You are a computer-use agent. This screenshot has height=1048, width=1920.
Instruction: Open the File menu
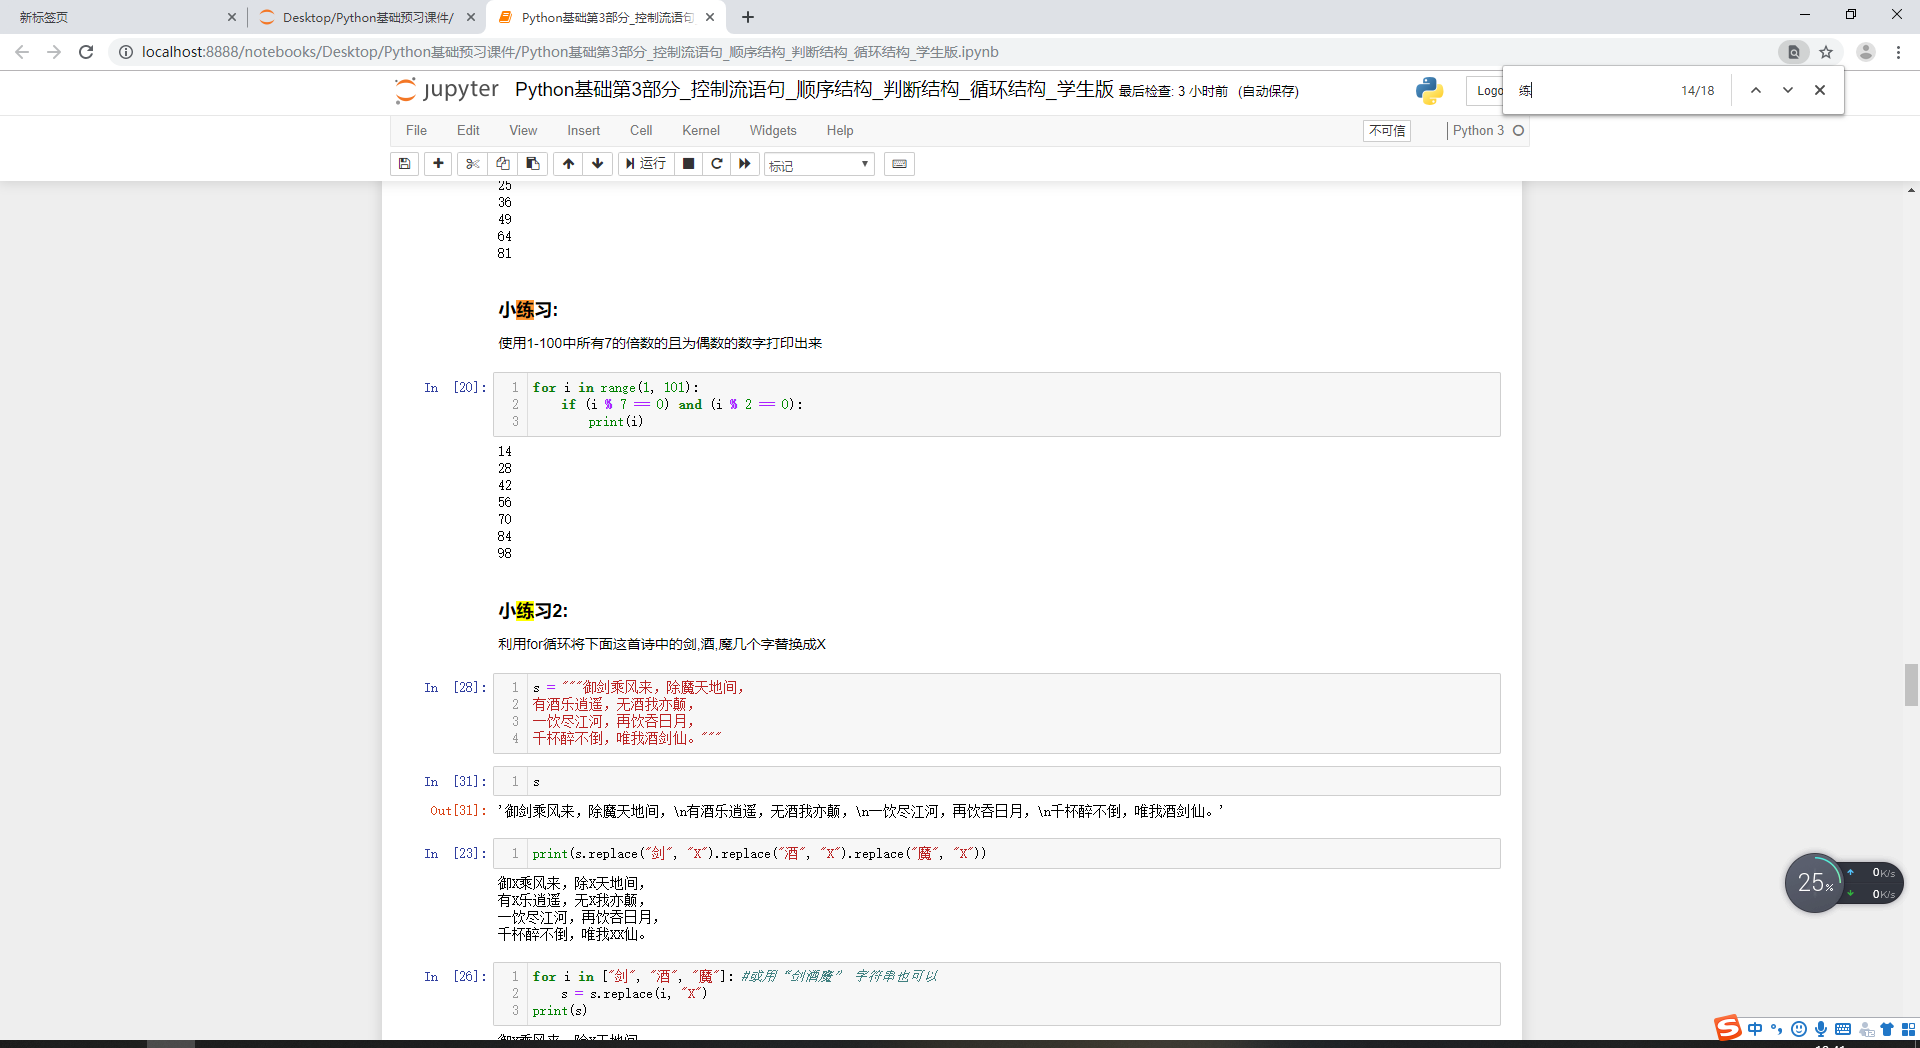[416, 131]
